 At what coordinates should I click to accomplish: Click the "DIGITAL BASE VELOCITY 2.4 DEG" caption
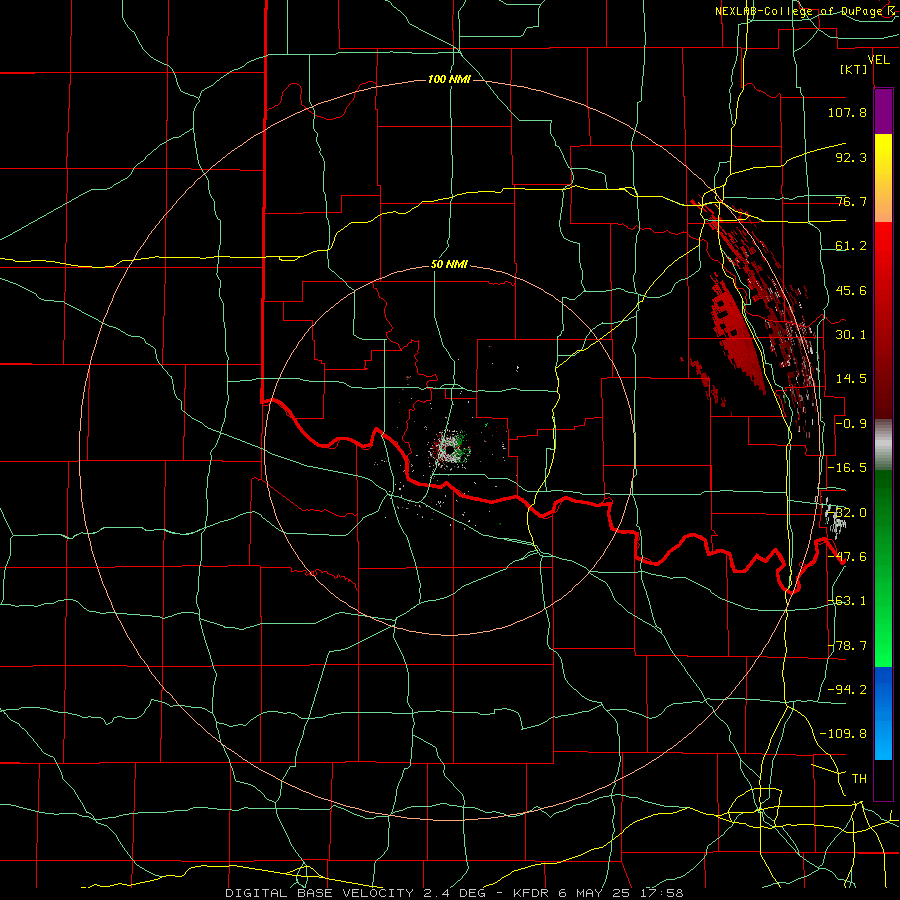(x=355, y=893)
